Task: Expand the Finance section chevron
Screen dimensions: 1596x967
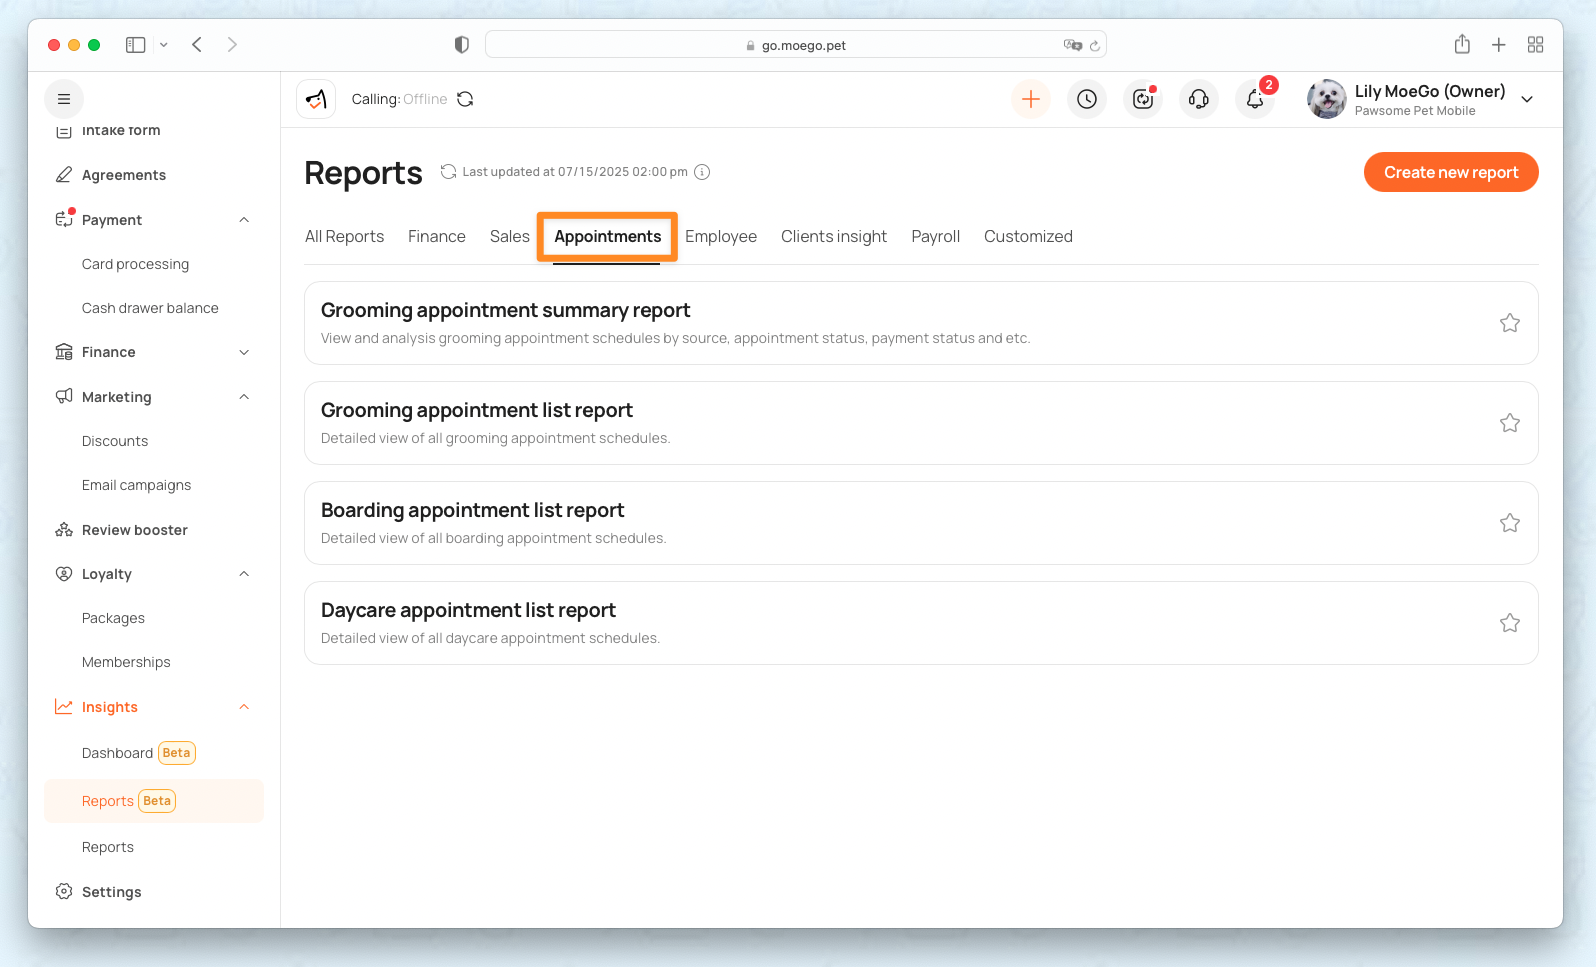Action: tap(244, 352)
